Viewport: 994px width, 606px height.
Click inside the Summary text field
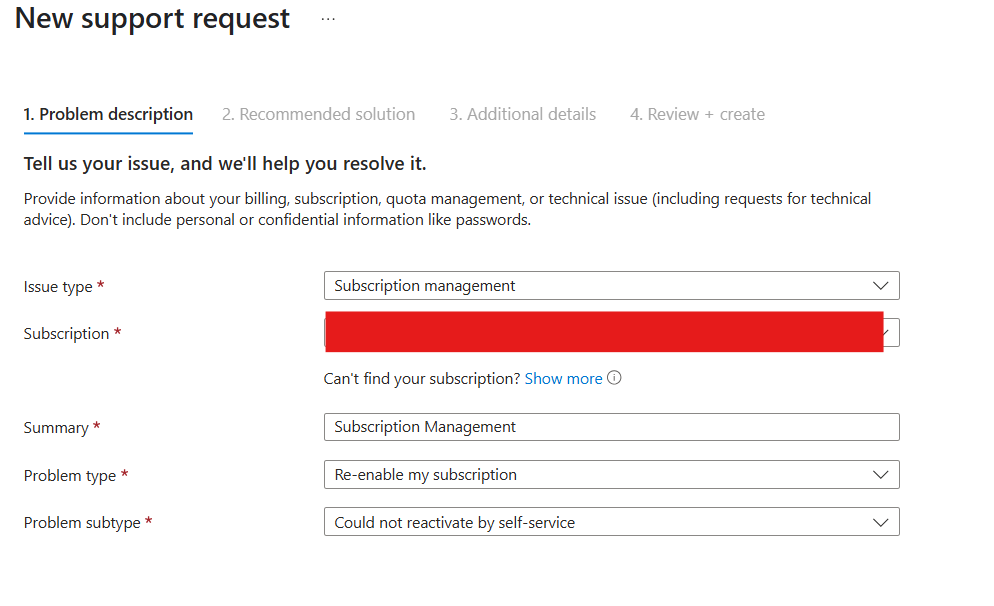point(611,427)
